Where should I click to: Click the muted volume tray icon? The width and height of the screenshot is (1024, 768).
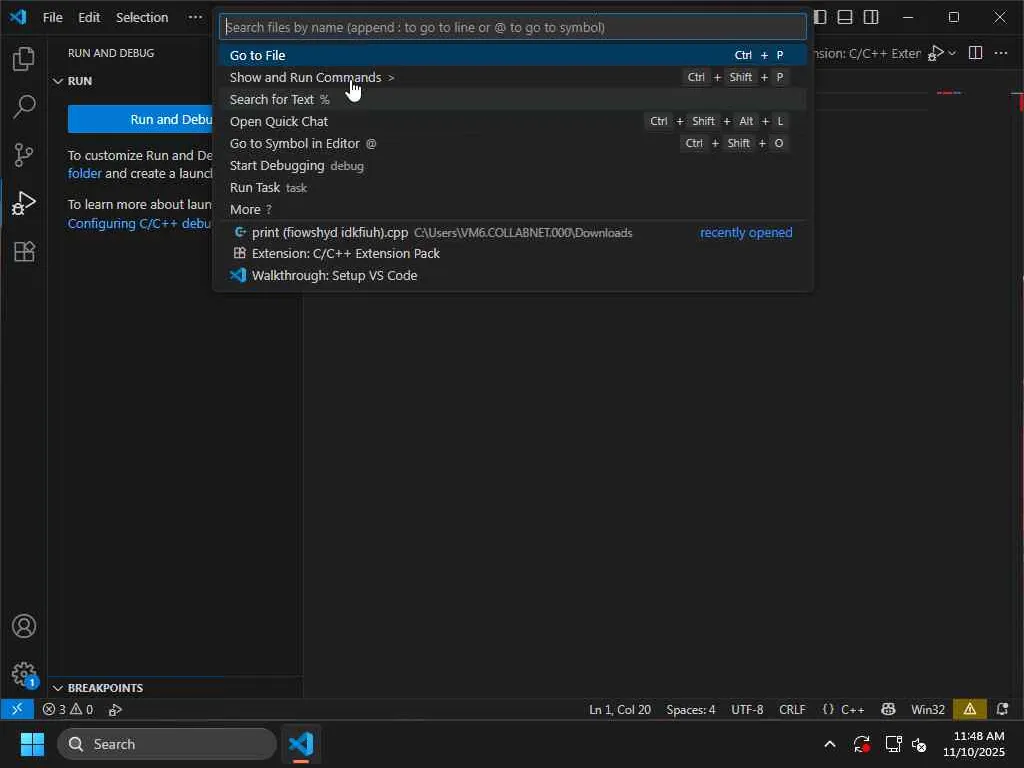[919, 744]
